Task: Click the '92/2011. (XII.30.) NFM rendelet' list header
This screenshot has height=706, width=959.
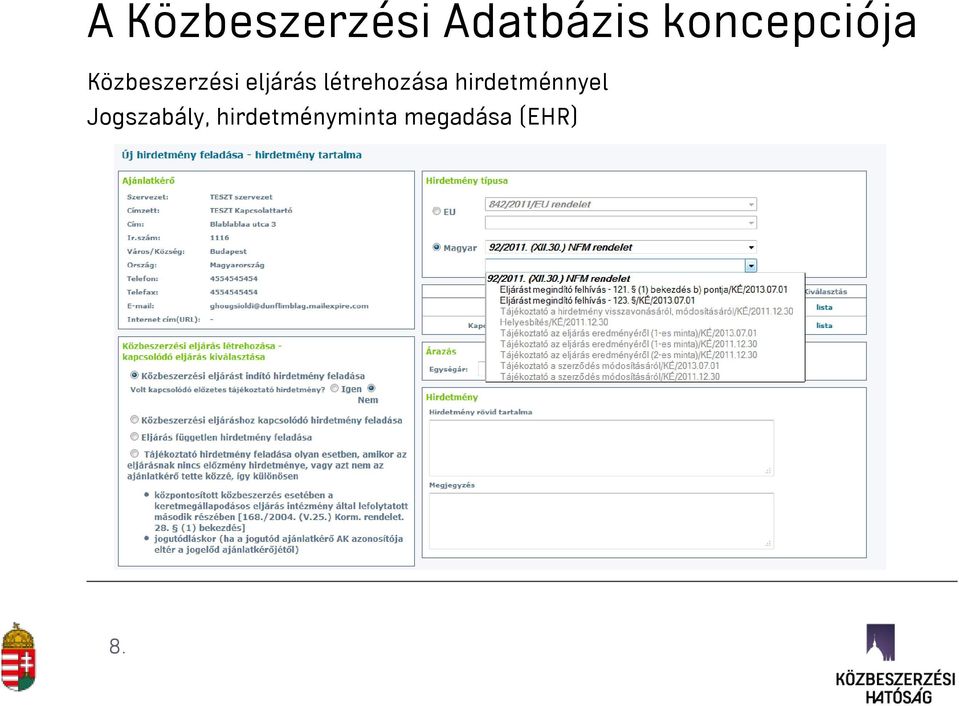Action: point(558,278)
